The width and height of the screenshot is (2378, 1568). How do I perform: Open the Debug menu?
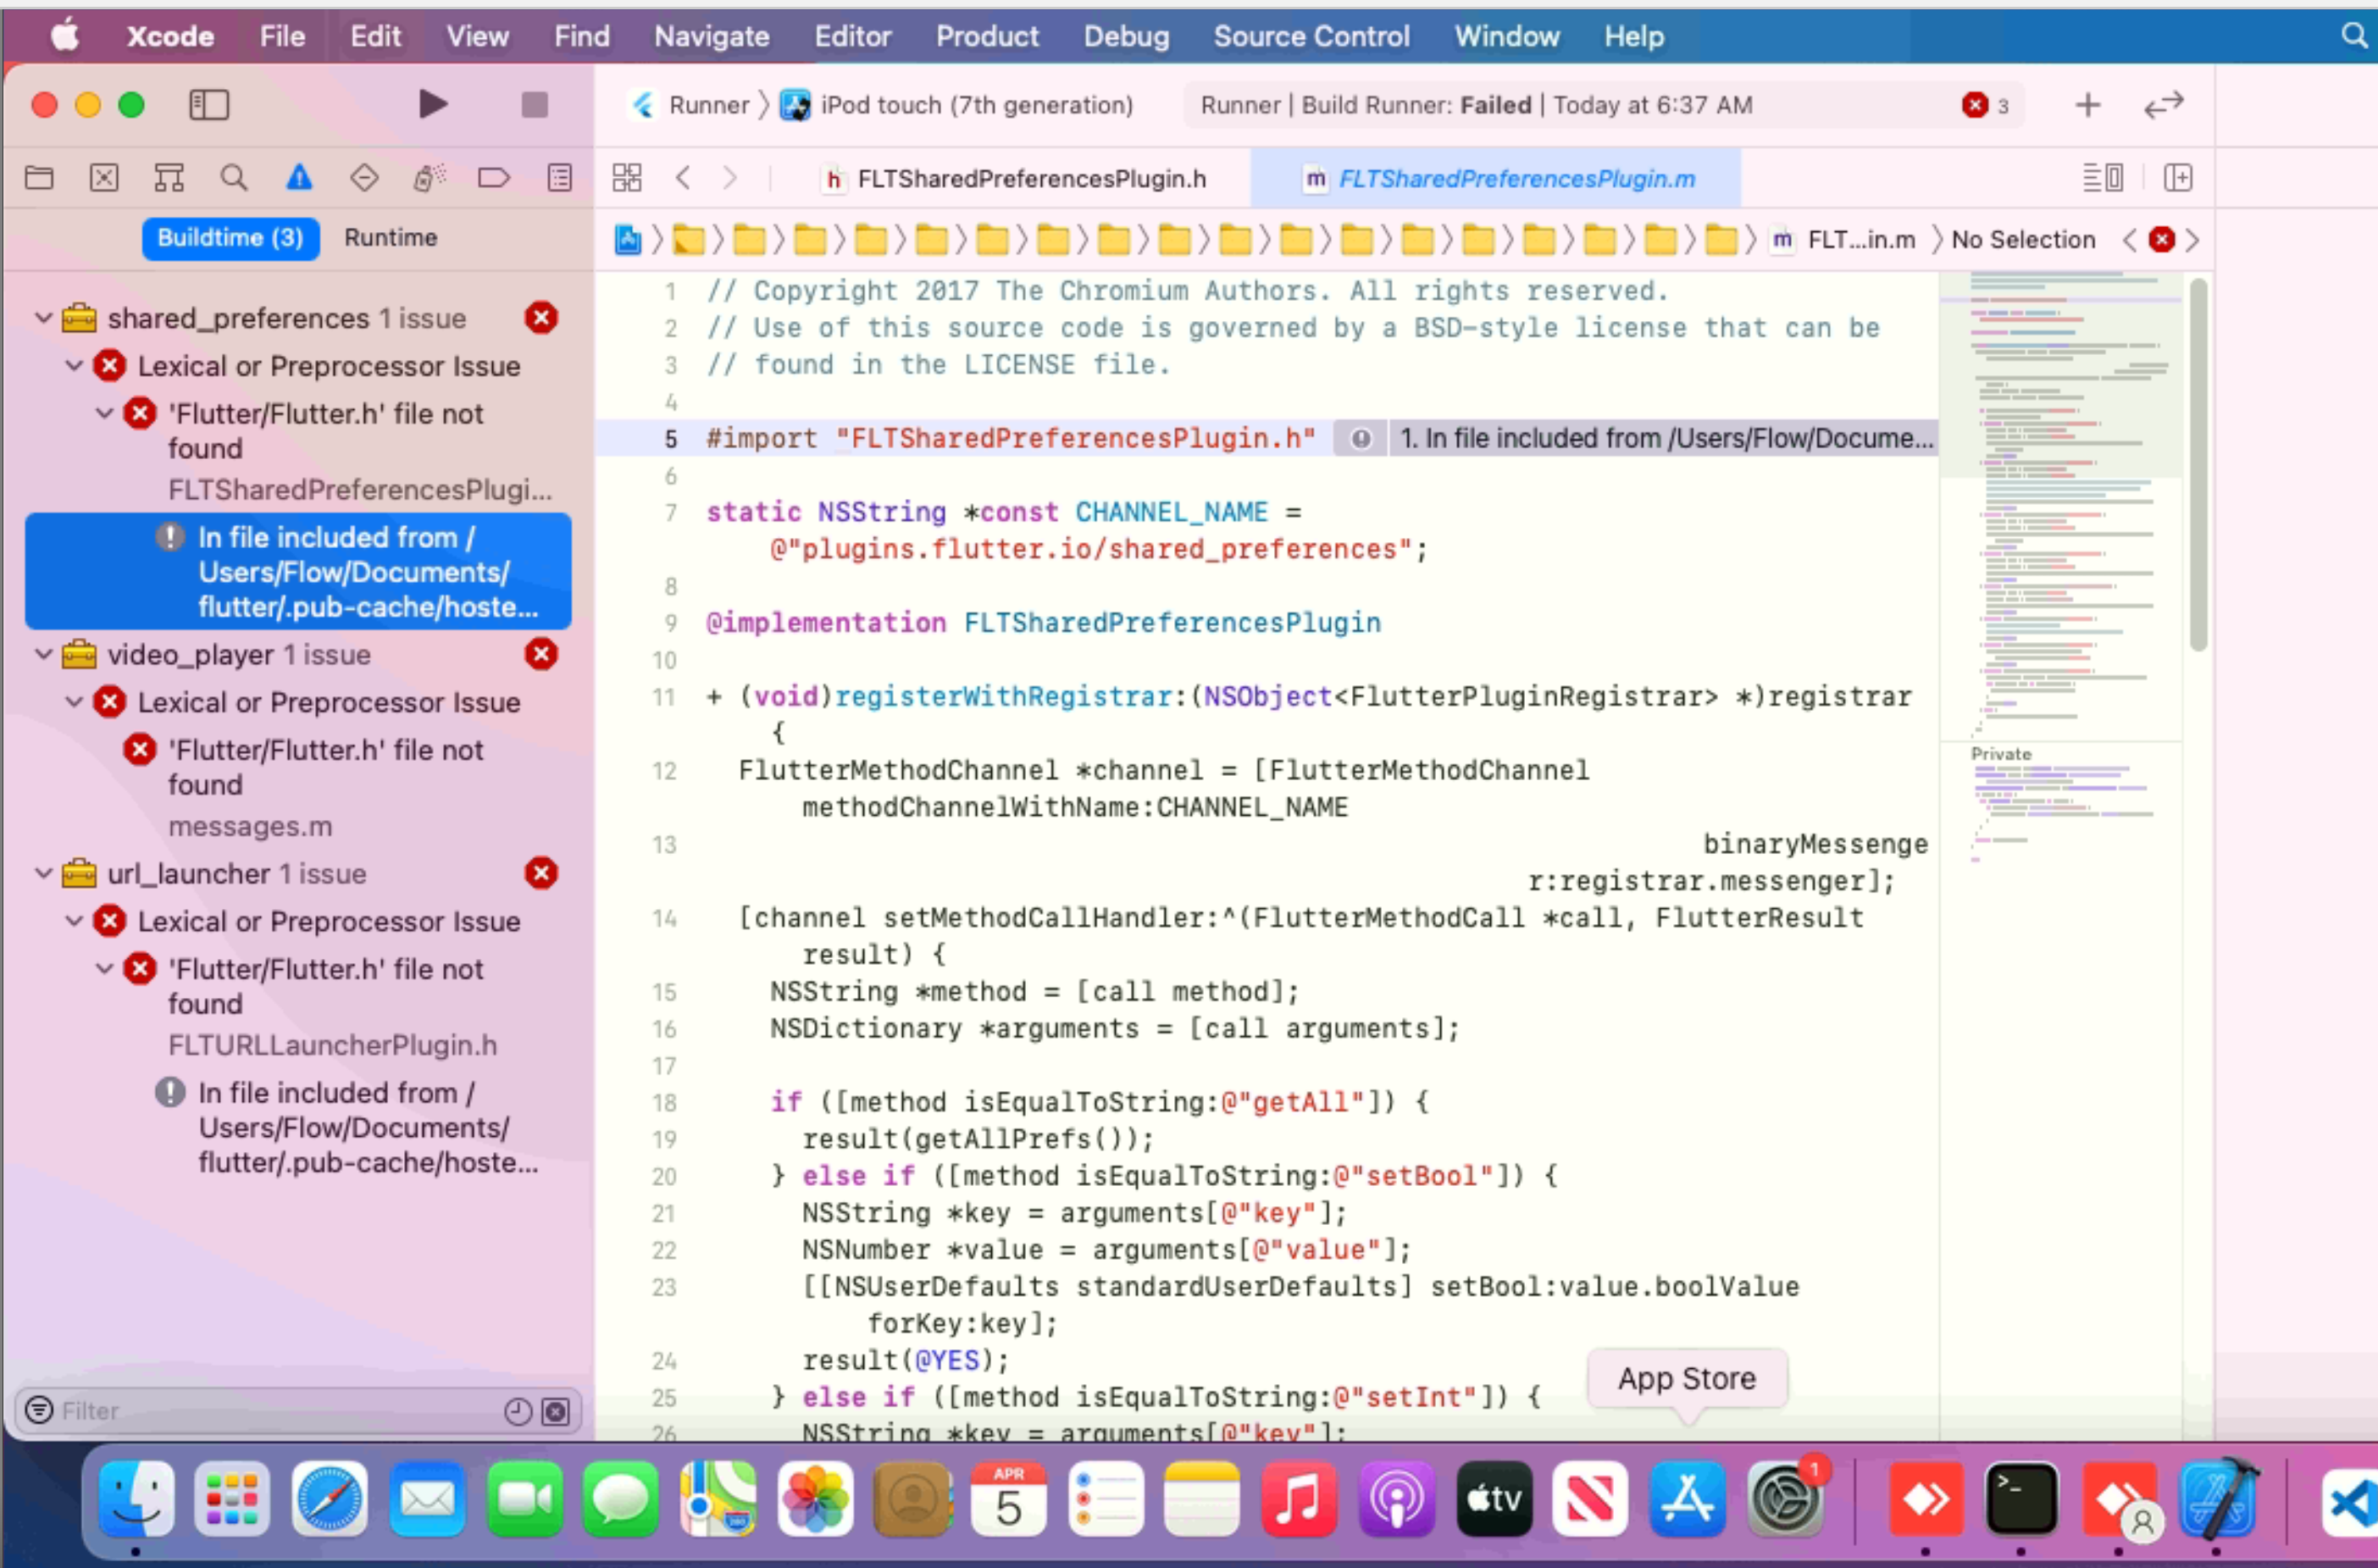point(1126,36)
